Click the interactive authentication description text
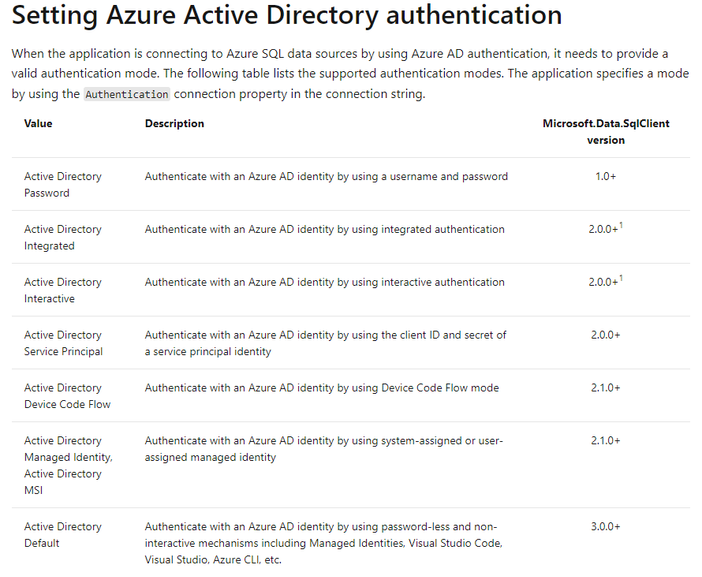The width and height of the screenshot is (702, 577). point(325,282)
